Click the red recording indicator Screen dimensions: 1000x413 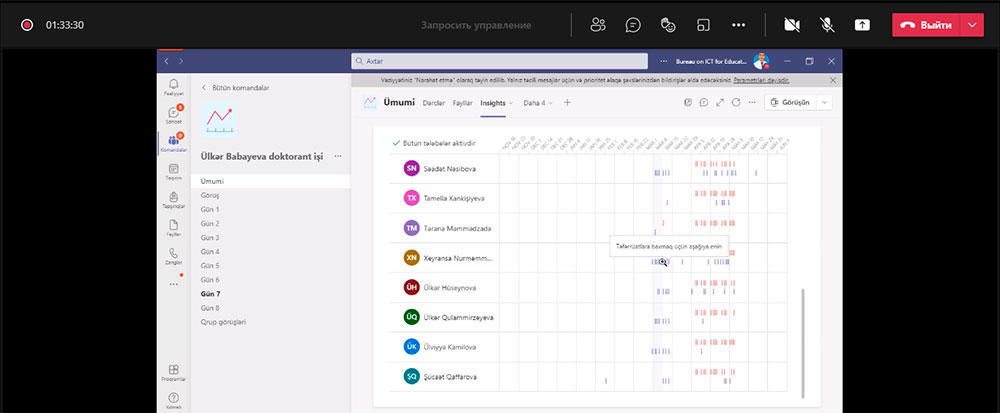click(x=27, y=25)
